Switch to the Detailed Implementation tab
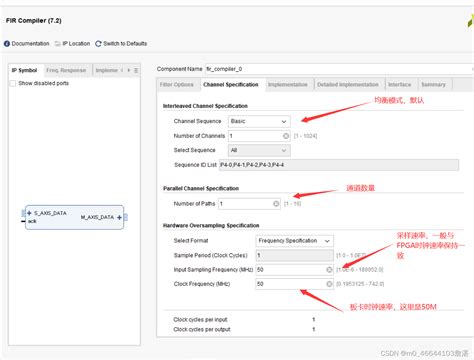This screenshot has width=474, height=360. [x=348, y=85]
